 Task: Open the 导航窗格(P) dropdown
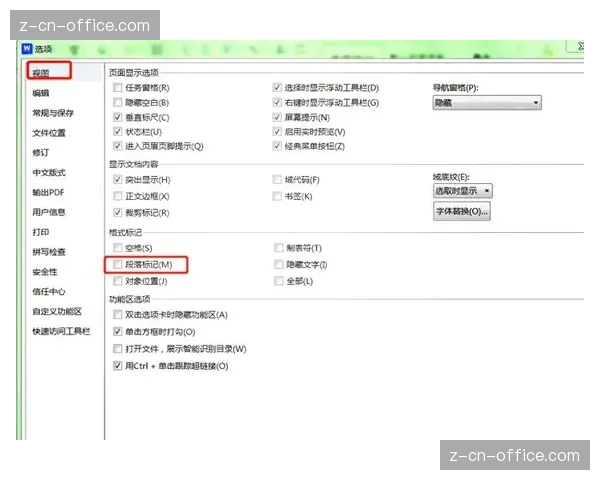[487, 103]
